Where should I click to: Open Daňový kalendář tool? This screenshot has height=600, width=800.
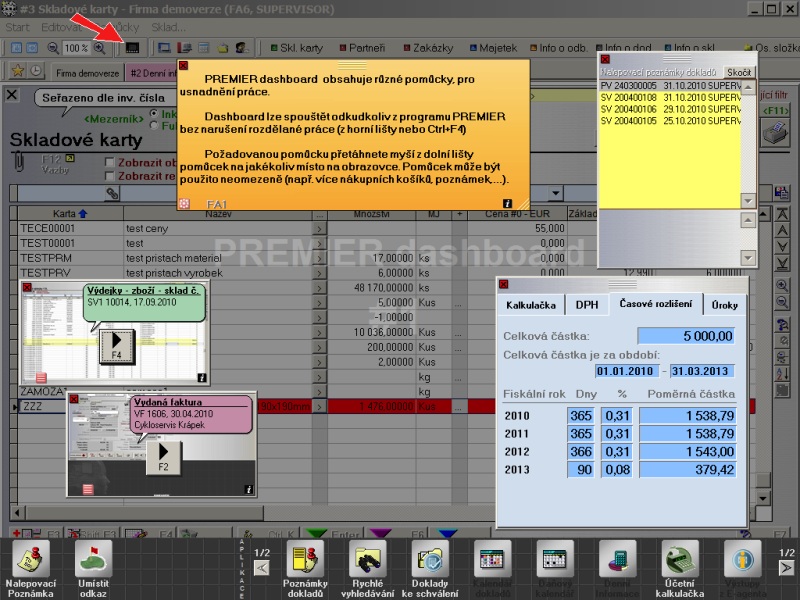tap(555, 568)
